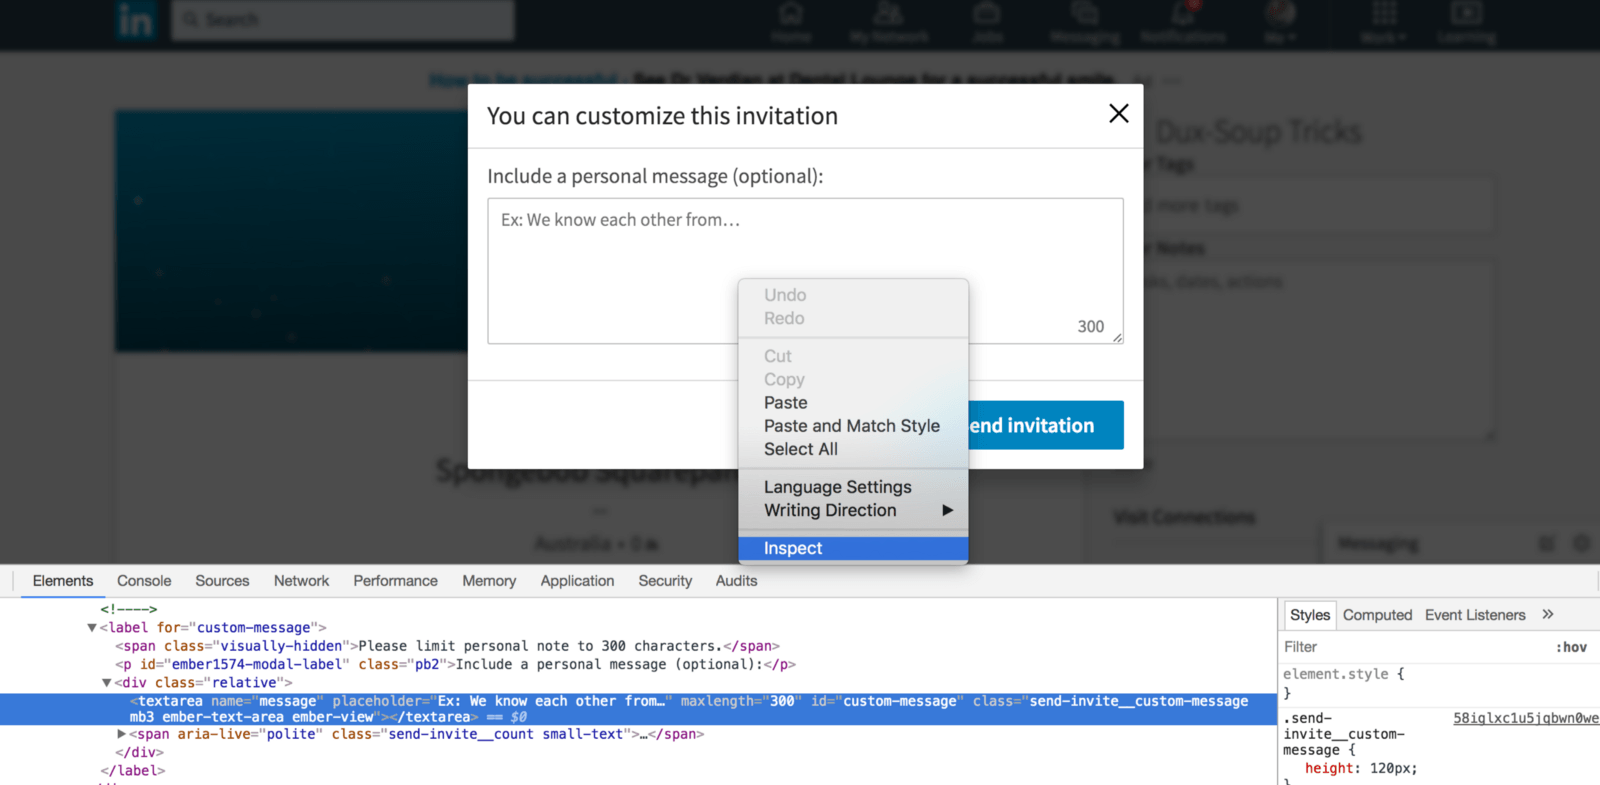Click the comment node <!----> row

click(x=128, y=609)
